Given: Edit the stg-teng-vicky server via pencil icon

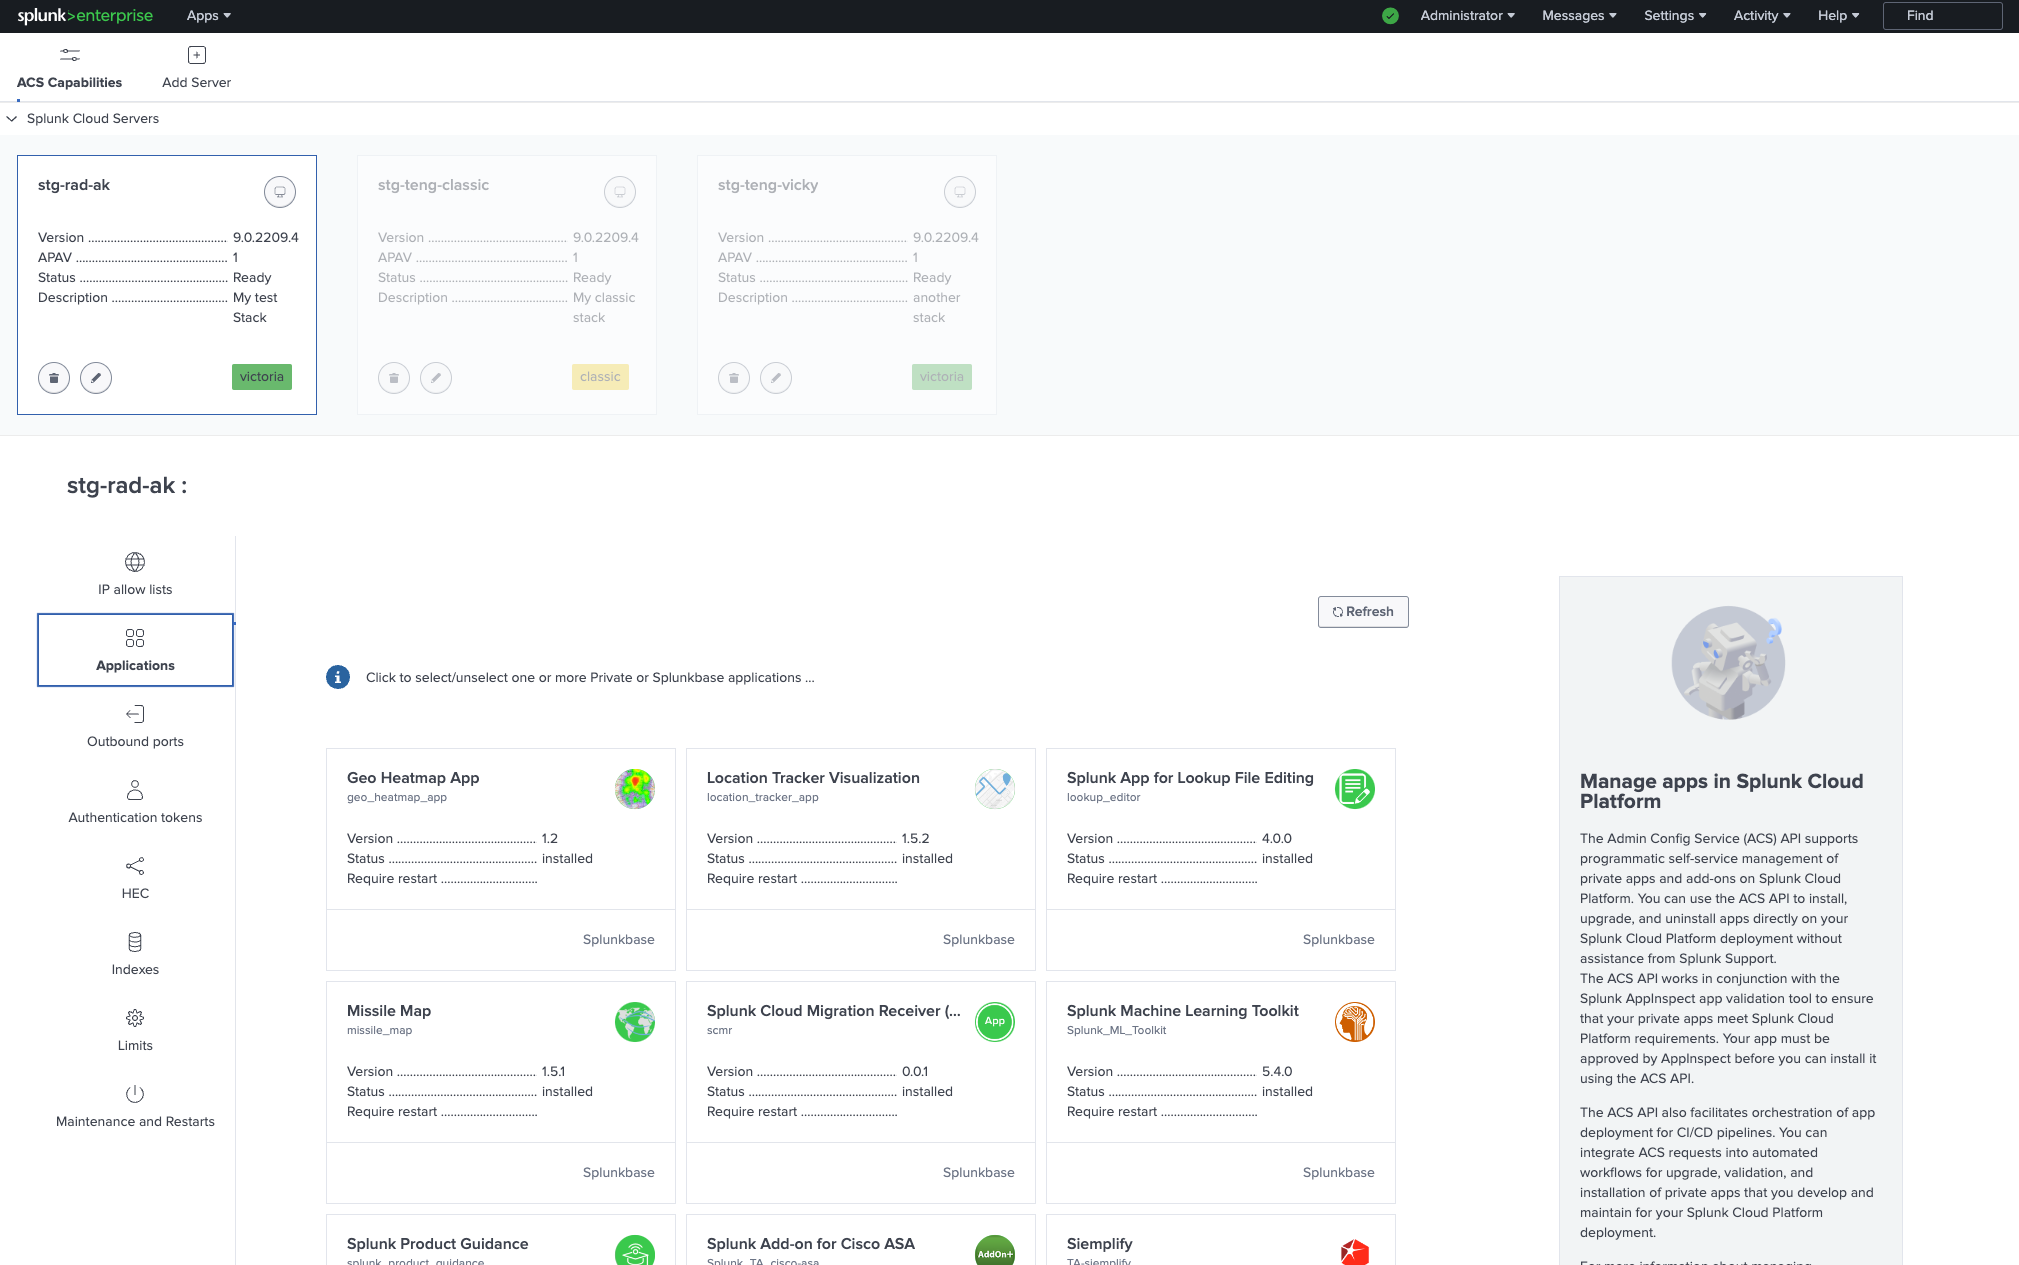Looking at the screenshot, I should [x=776, y=377].
